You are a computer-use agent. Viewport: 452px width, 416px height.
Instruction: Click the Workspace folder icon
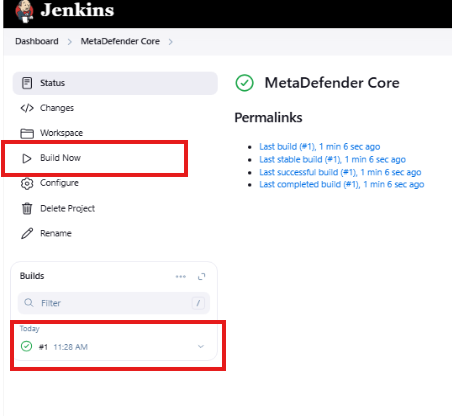click(27, 133)
